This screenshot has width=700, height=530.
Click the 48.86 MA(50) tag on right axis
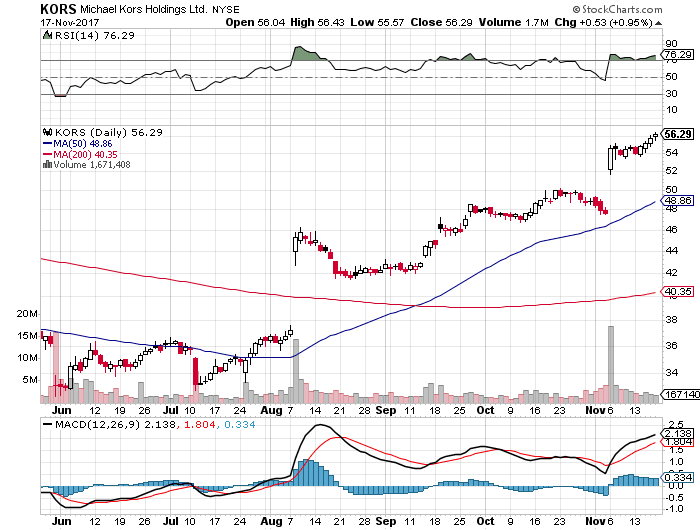pos(678,200)
